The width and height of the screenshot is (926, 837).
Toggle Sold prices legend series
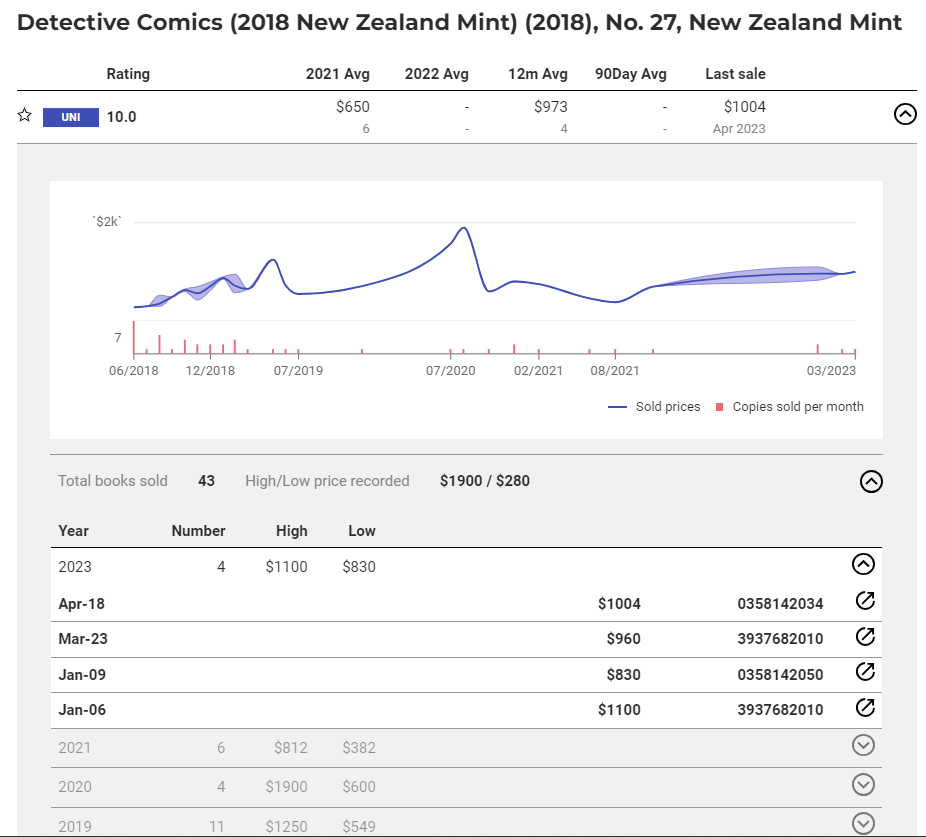(655, 407)
